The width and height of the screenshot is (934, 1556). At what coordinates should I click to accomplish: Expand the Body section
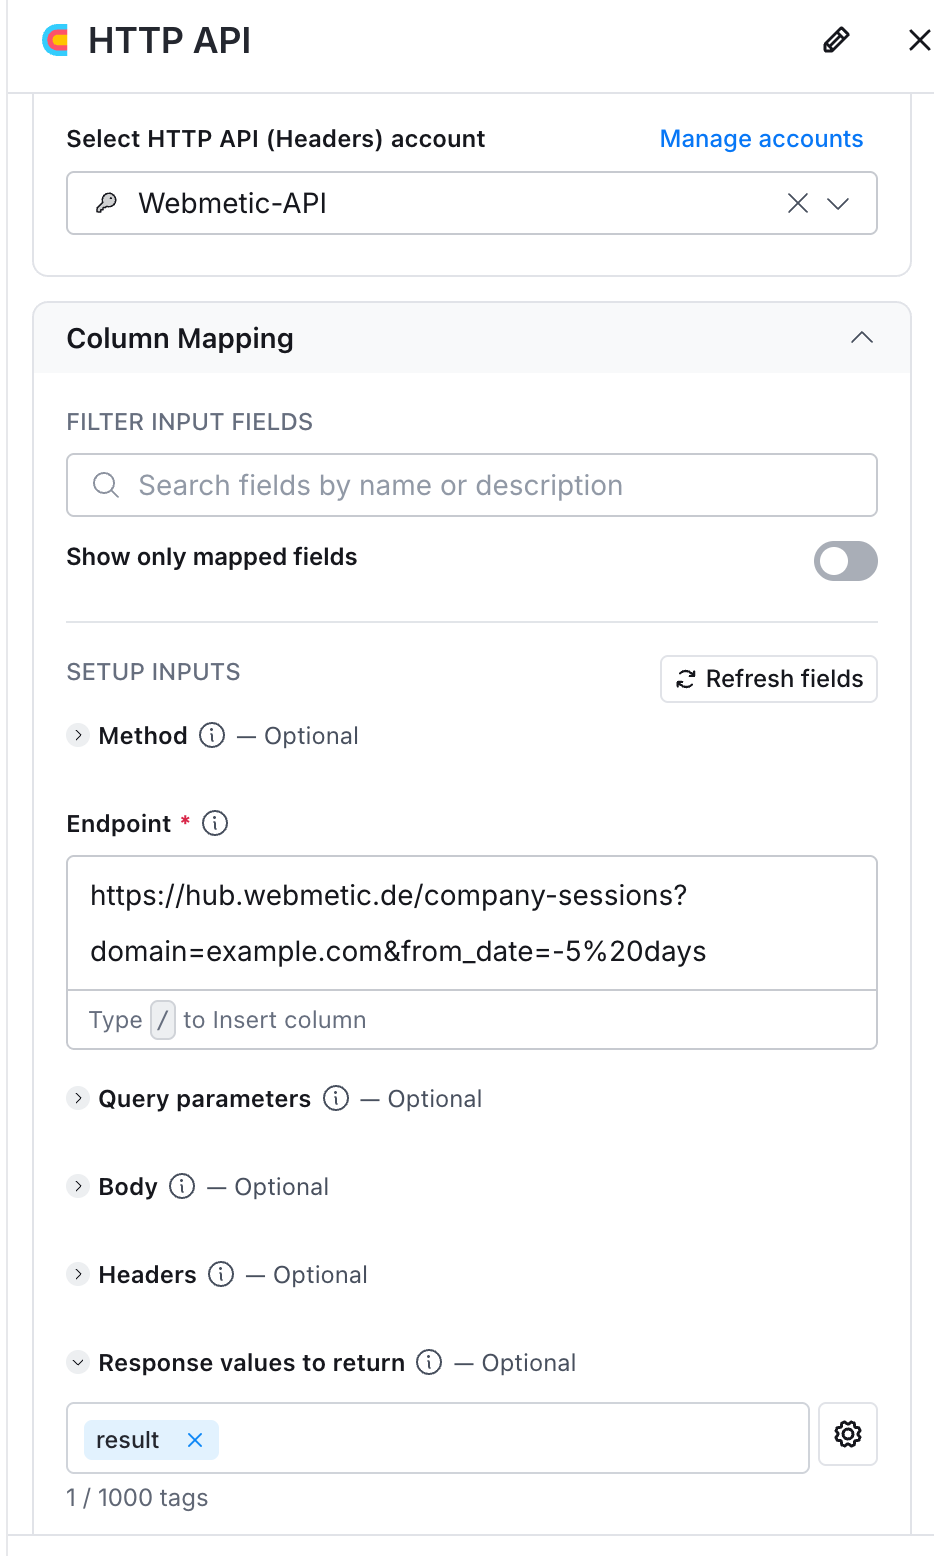point(78,1187)
